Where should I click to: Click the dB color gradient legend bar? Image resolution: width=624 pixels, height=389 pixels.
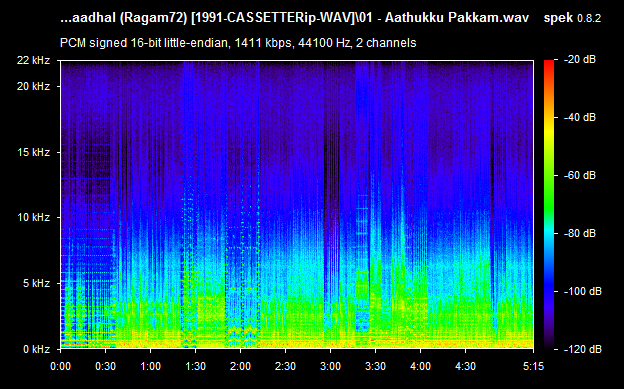click(549, 205)
